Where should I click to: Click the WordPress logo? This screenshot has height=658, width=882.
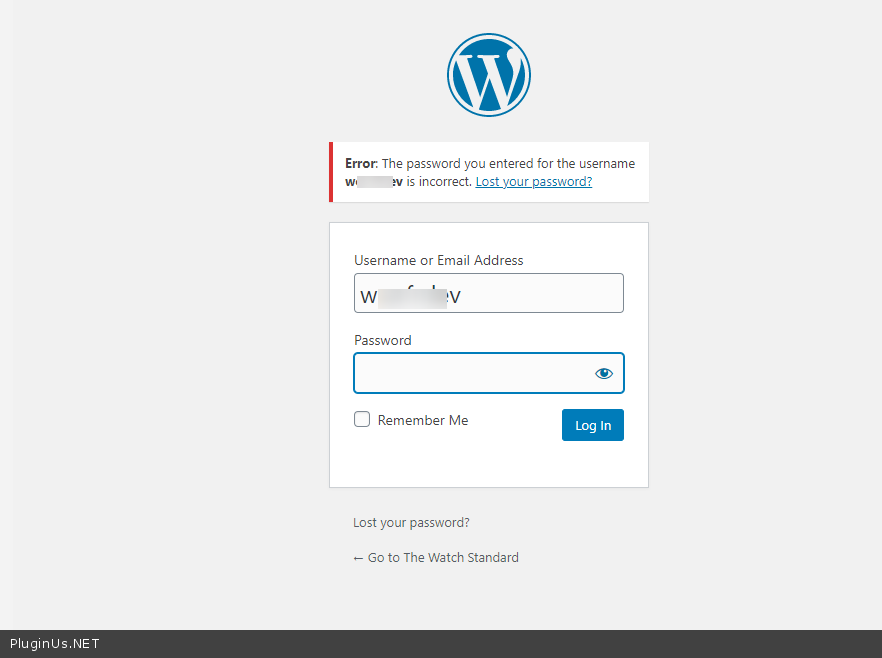point(488,75)
